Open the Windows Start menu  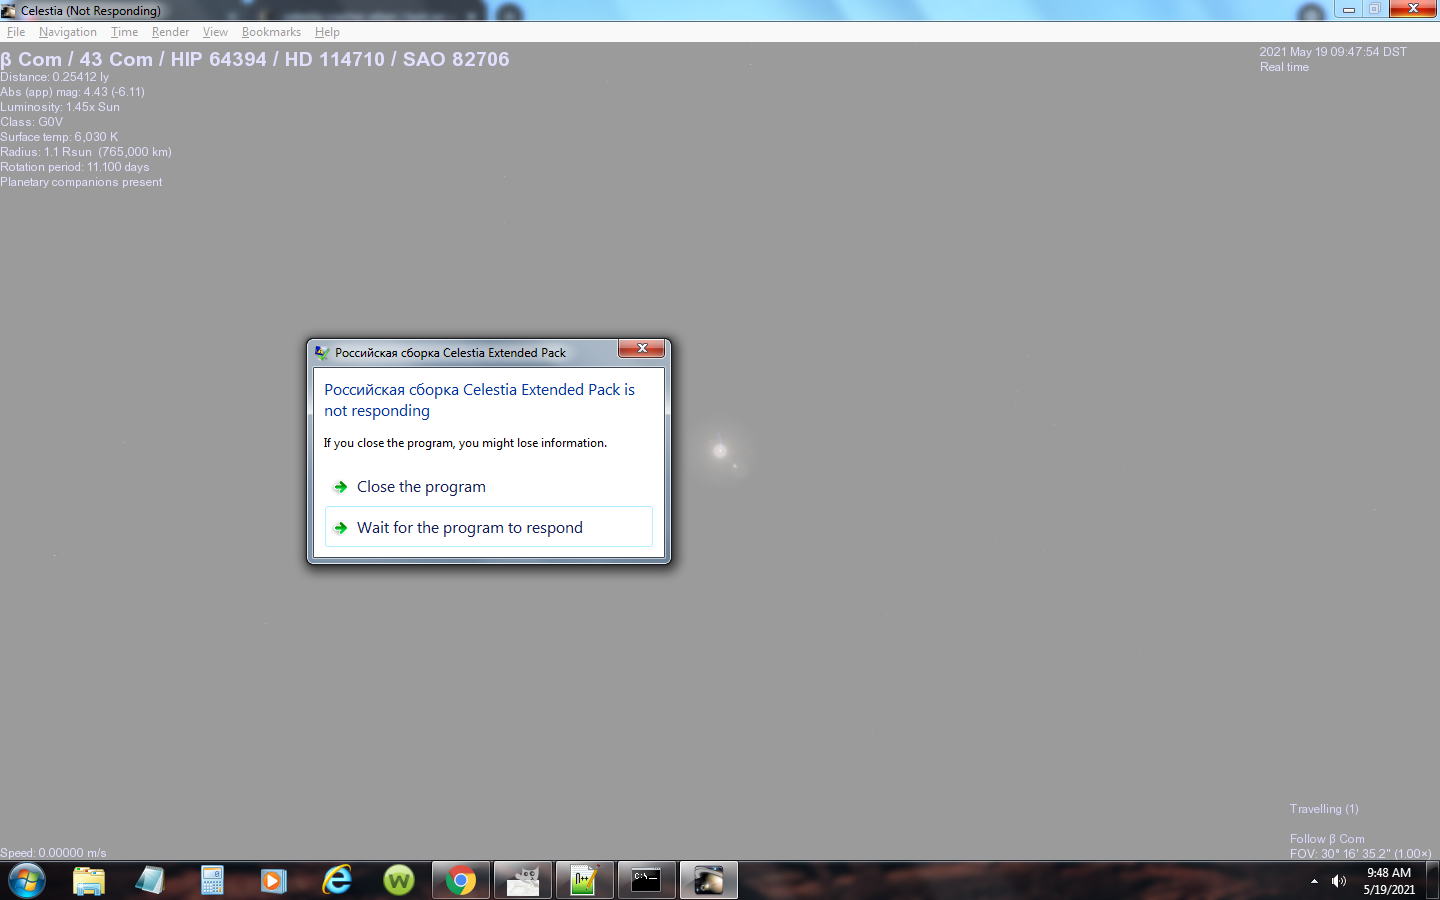click(27, 881)
